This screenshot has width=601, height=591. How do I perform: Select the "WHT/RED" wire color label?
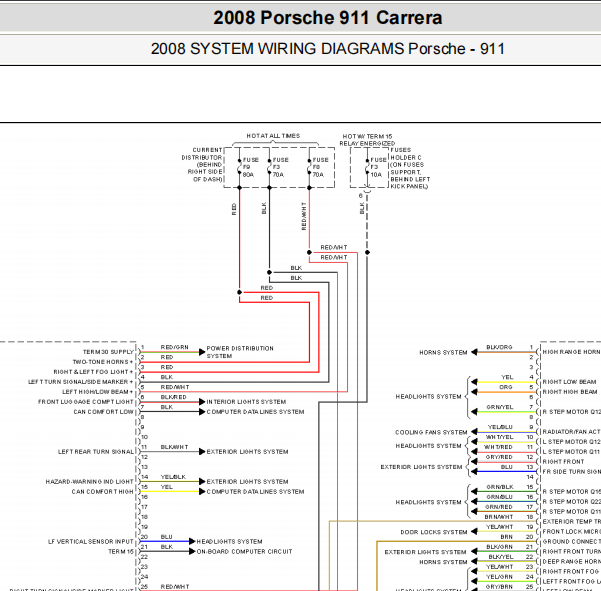pyautogui.click(x=498, y=447)
